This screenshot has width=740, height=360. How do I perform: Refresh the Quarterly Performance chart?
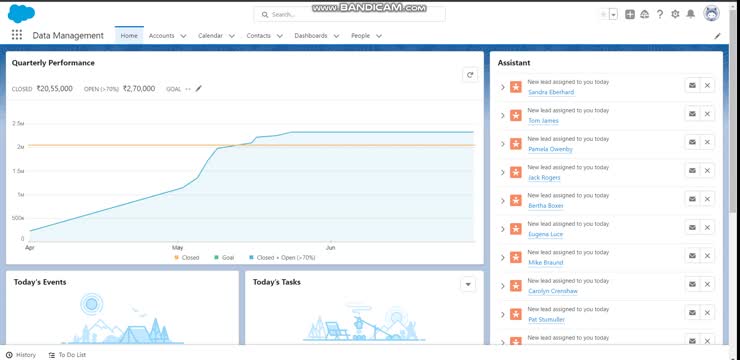470,75
